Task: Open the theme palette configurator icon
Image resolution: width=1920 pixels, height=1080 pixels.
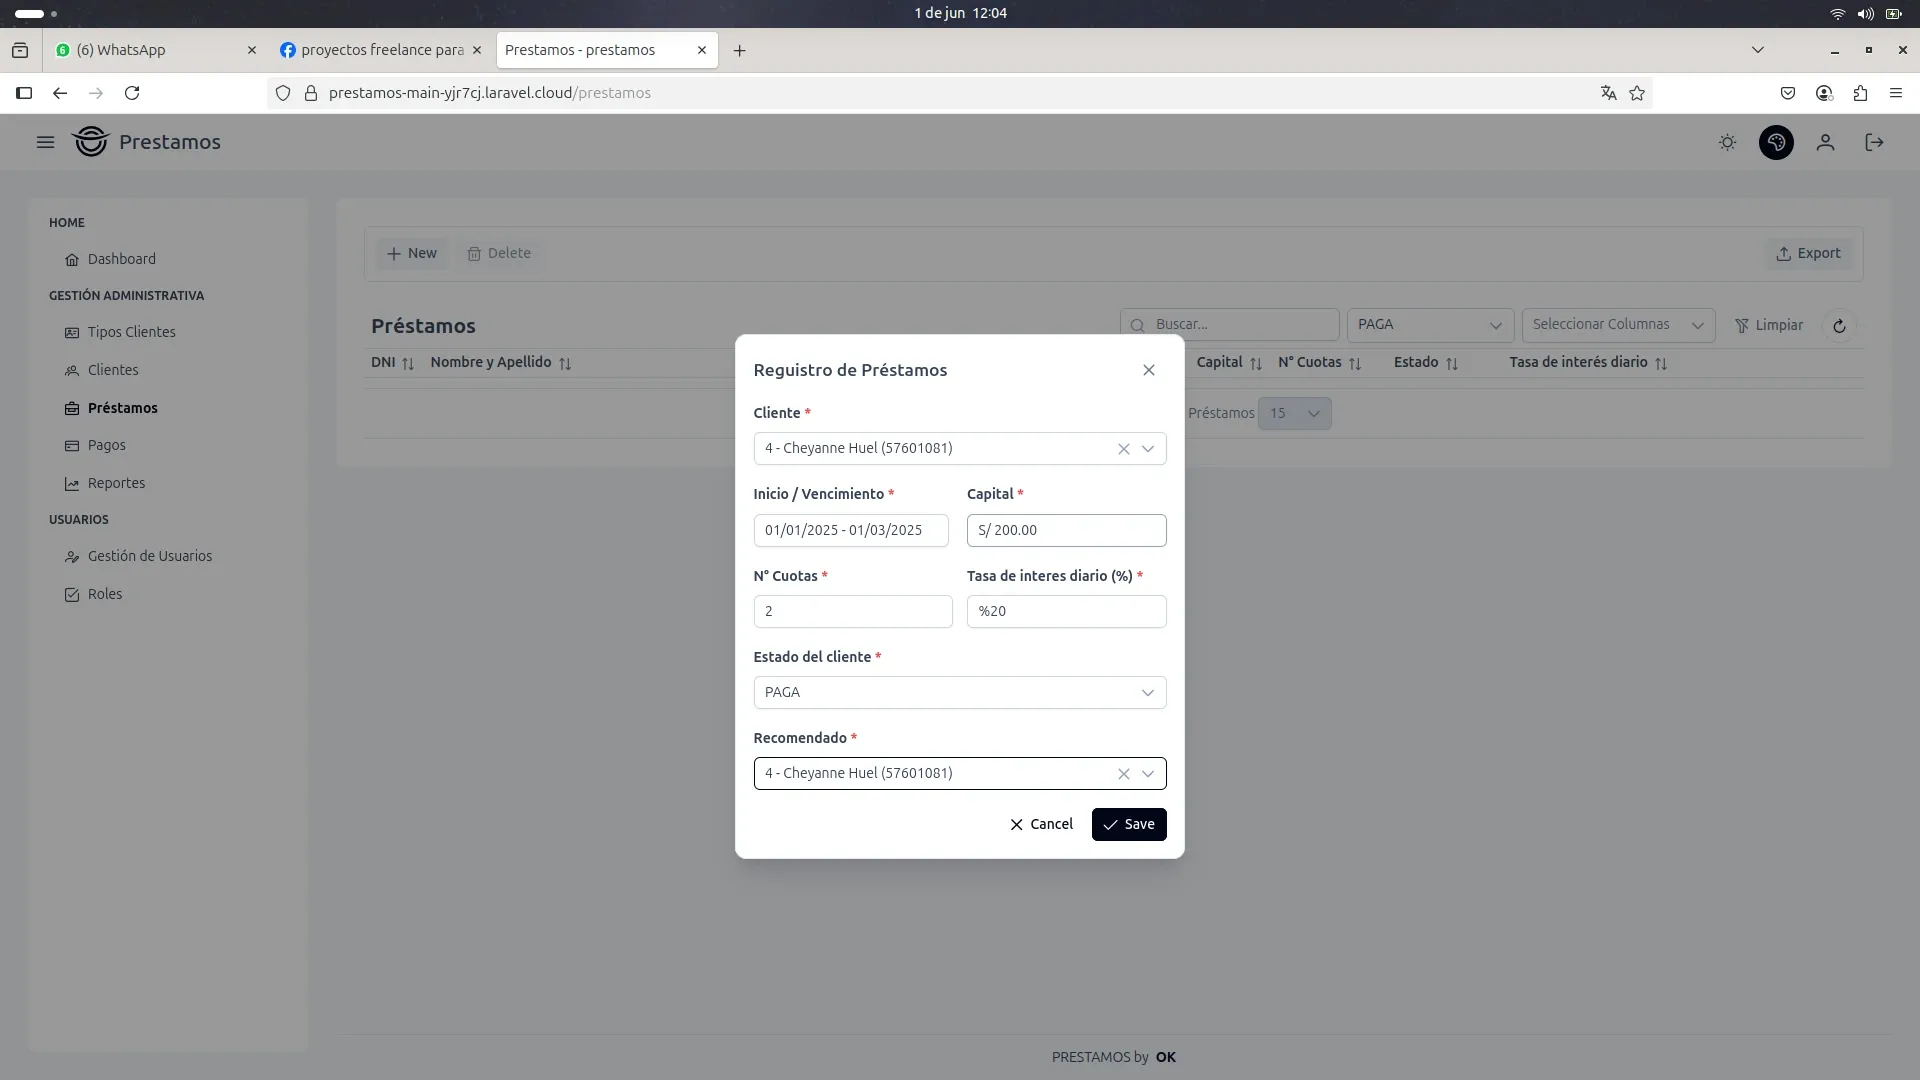Action: [x=1776, y=142]
